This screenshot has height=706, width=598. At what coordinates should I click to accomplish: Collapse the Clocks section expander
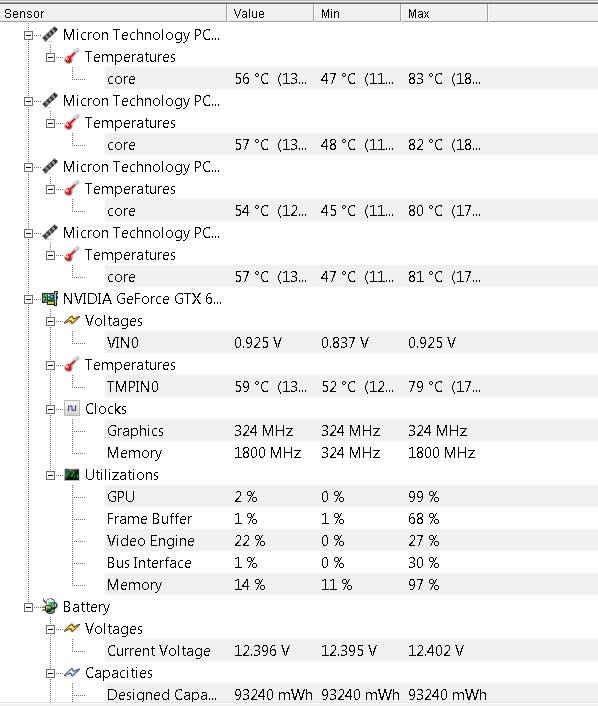coord(50,409)
